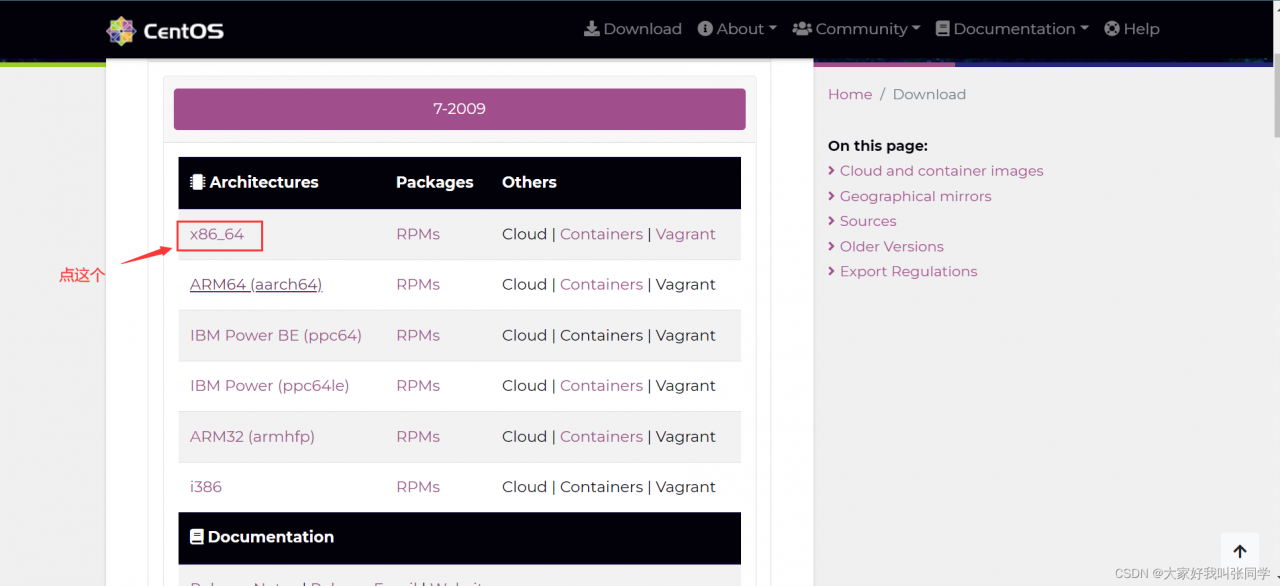The width and height of the screenshot is (1280, 586).
Task: Open the ARM32 (armhfp) link
Action: (x=252, y=437)
